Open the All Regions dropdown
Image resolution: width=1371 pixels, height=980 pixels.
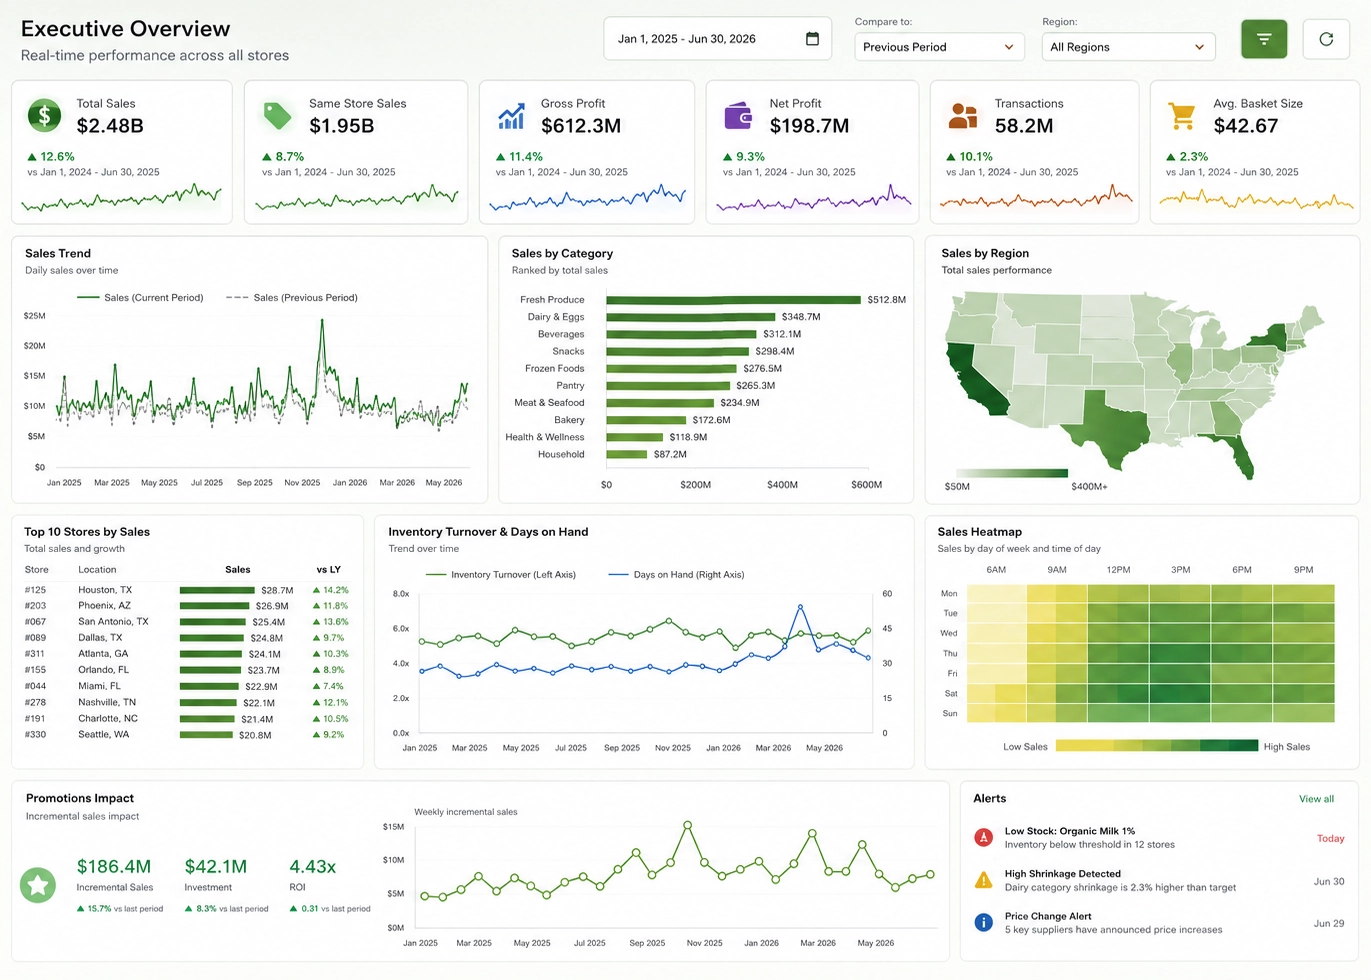pyautogui.click(x=1128, y=47)
